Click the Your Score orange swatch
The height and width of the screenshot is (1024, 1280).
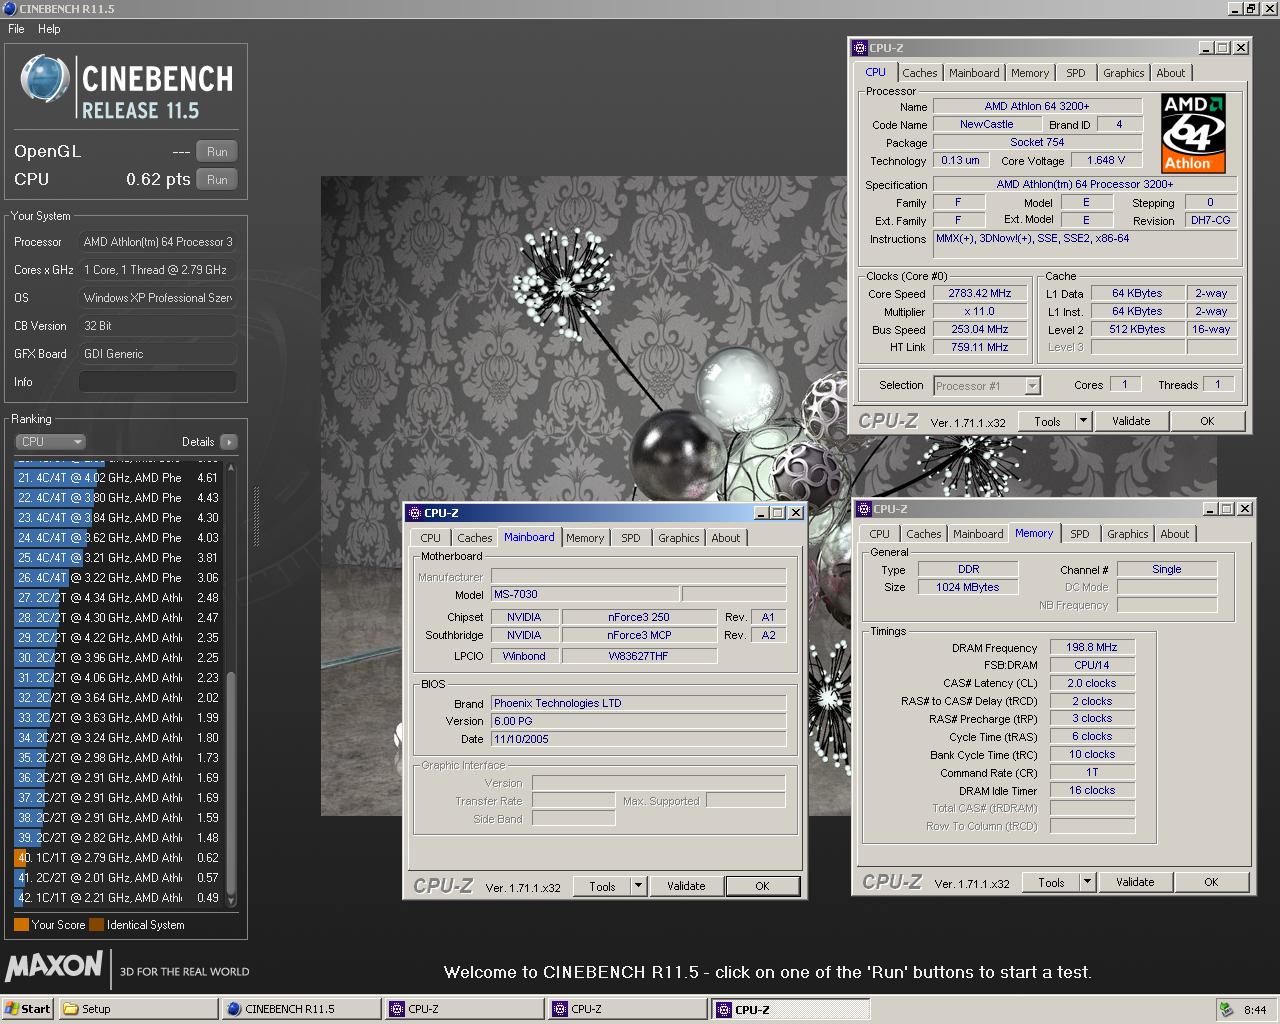(x=21, y=925)
